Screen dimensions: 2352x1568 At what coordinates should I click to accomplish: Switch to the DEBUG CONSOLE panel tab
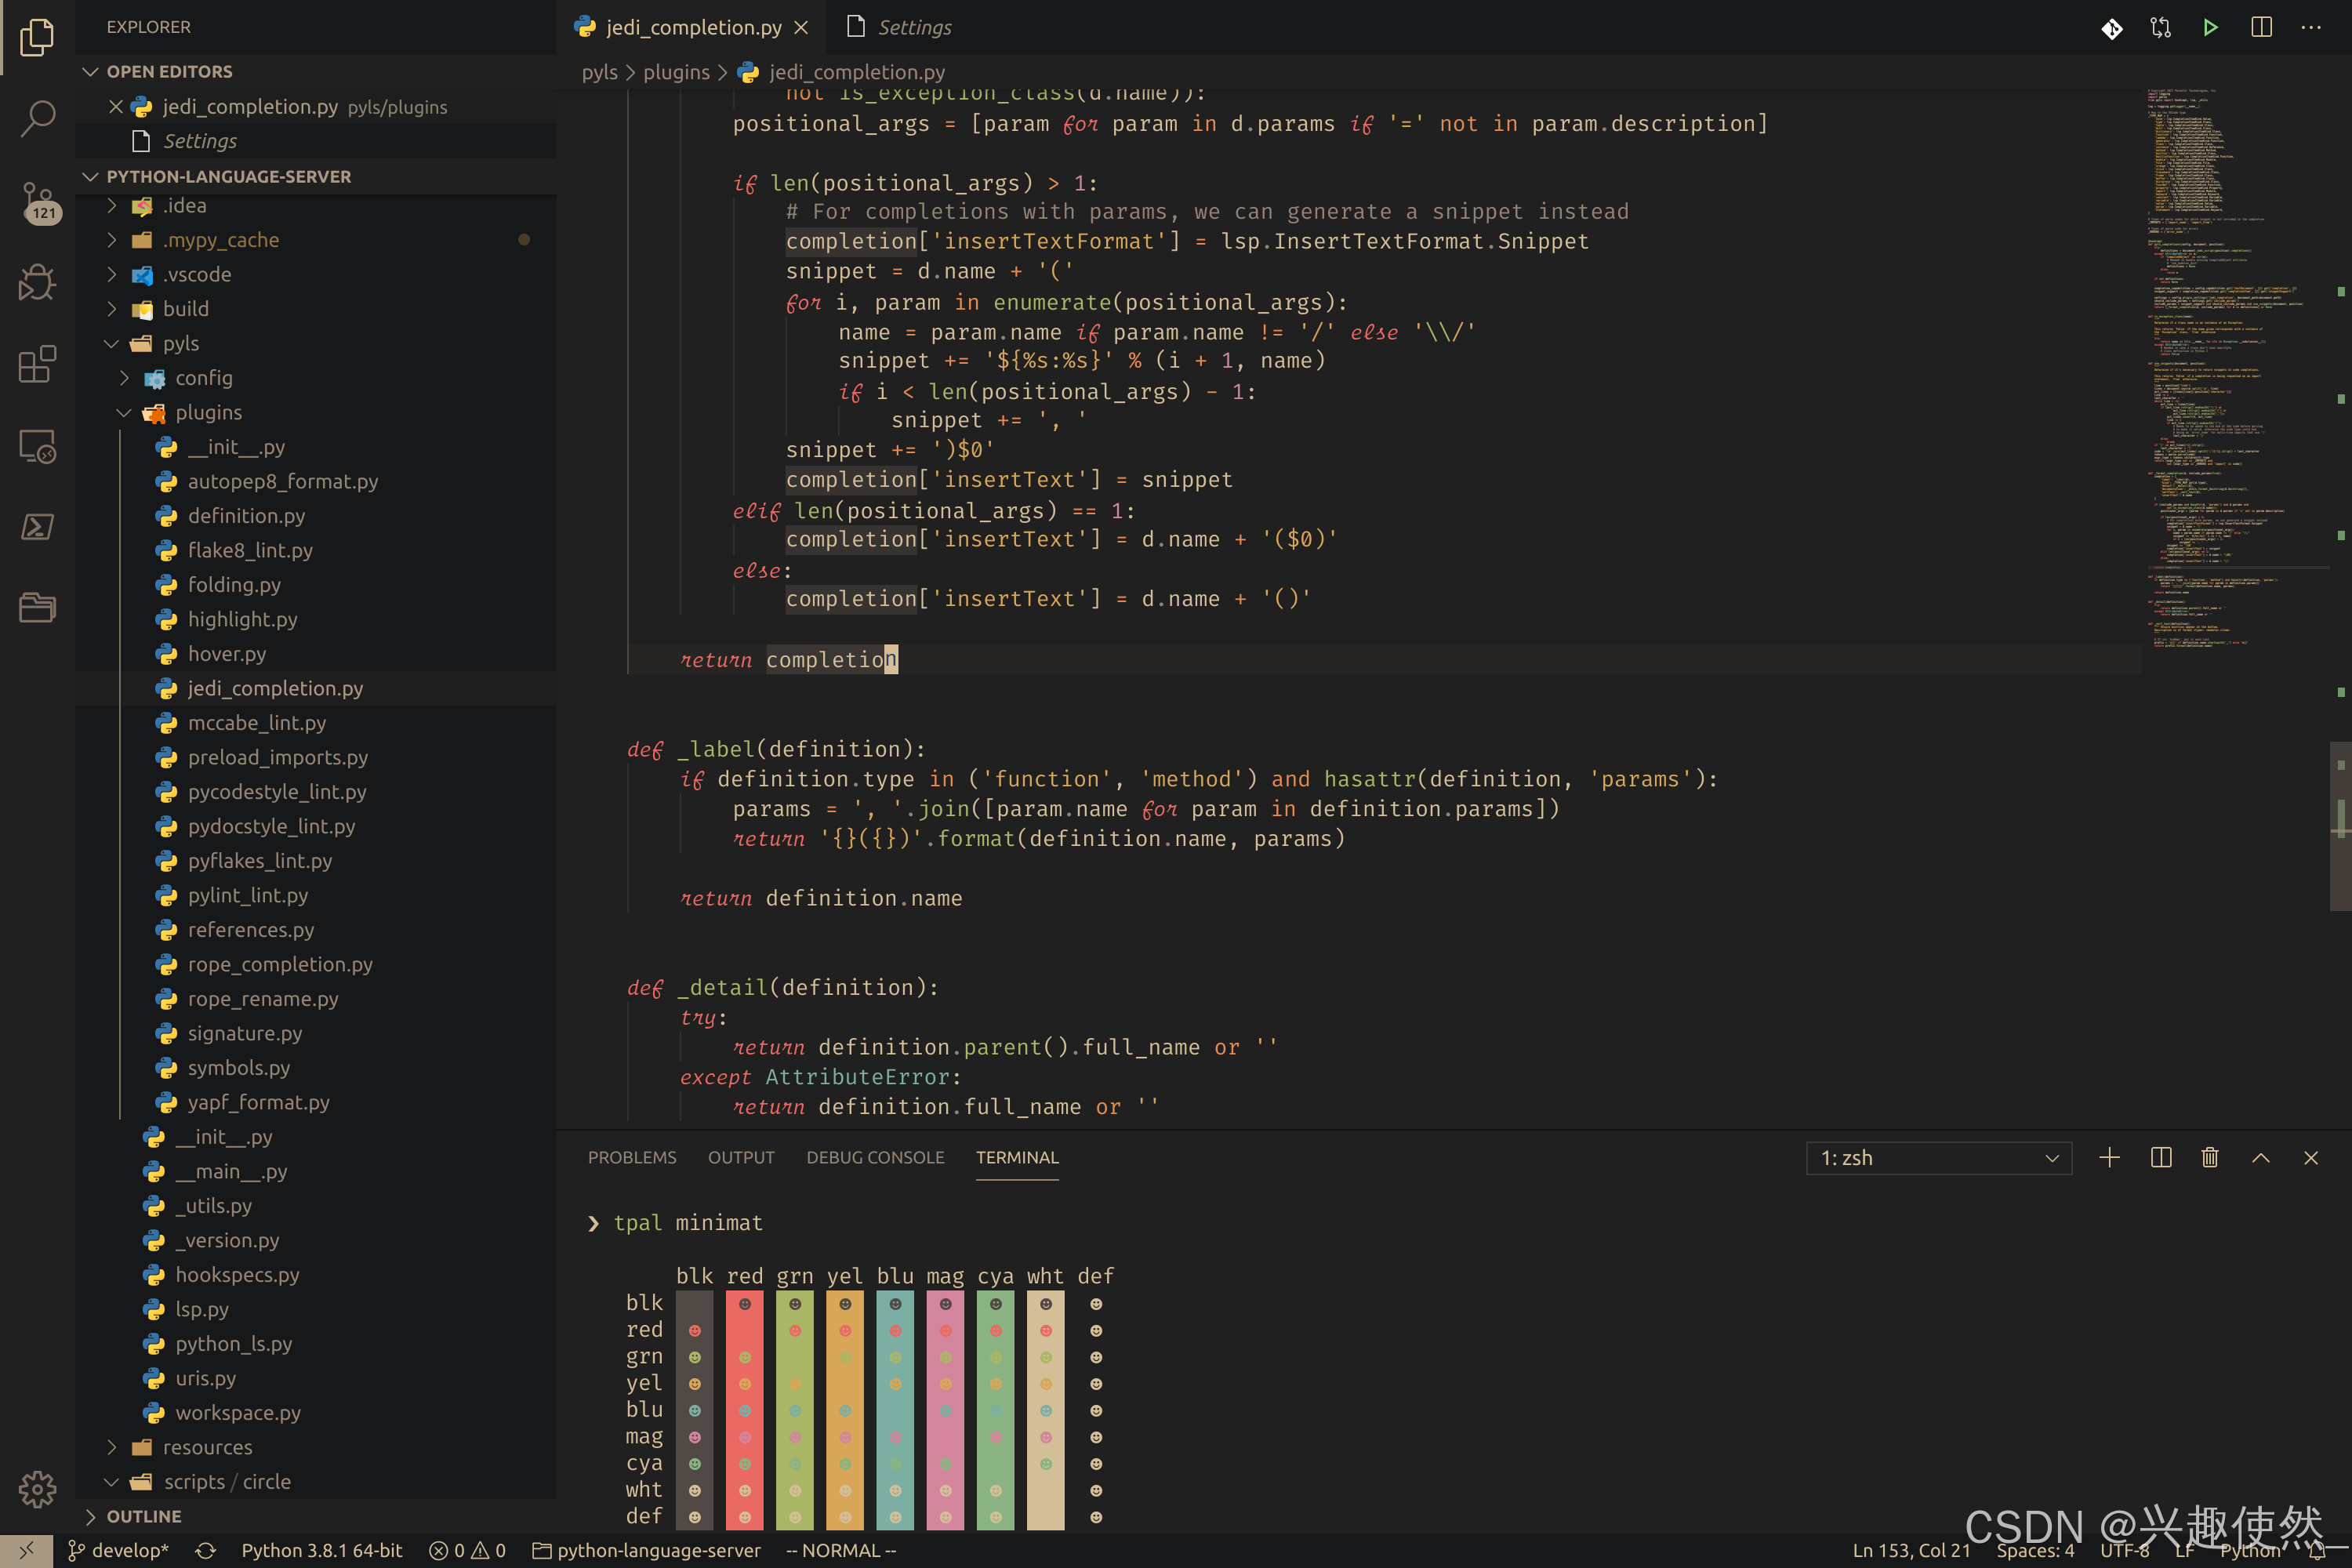[x=875, y=1157]
